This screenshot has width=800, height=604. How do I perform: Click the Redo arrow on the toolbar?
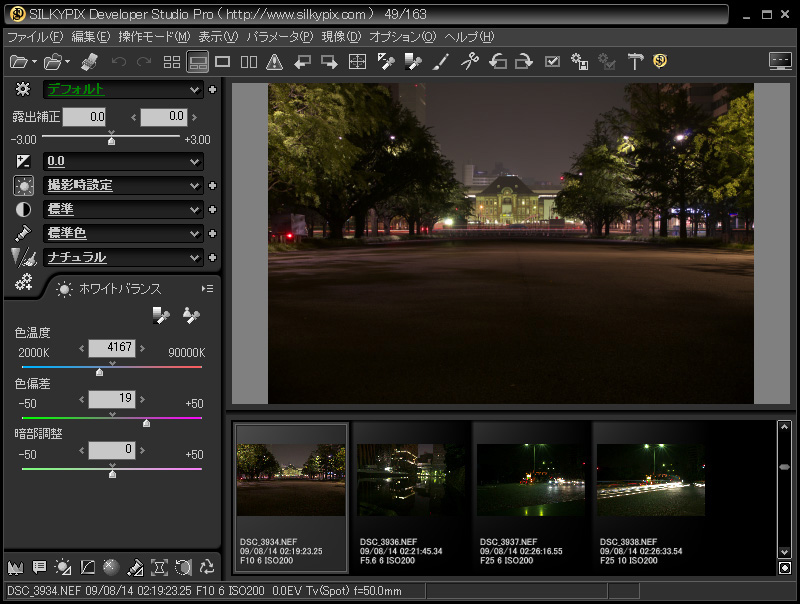(140, 61)
